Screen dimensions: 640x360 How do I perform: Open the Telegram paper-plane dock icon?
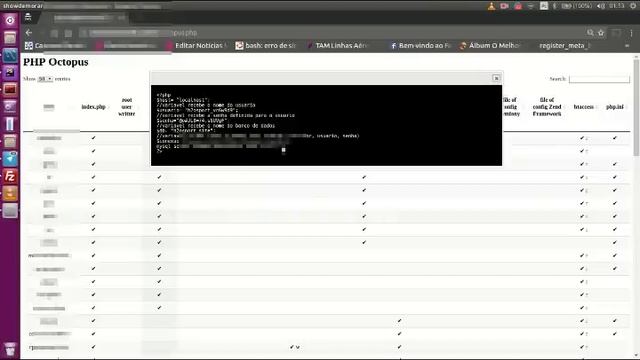pos(10,159)
